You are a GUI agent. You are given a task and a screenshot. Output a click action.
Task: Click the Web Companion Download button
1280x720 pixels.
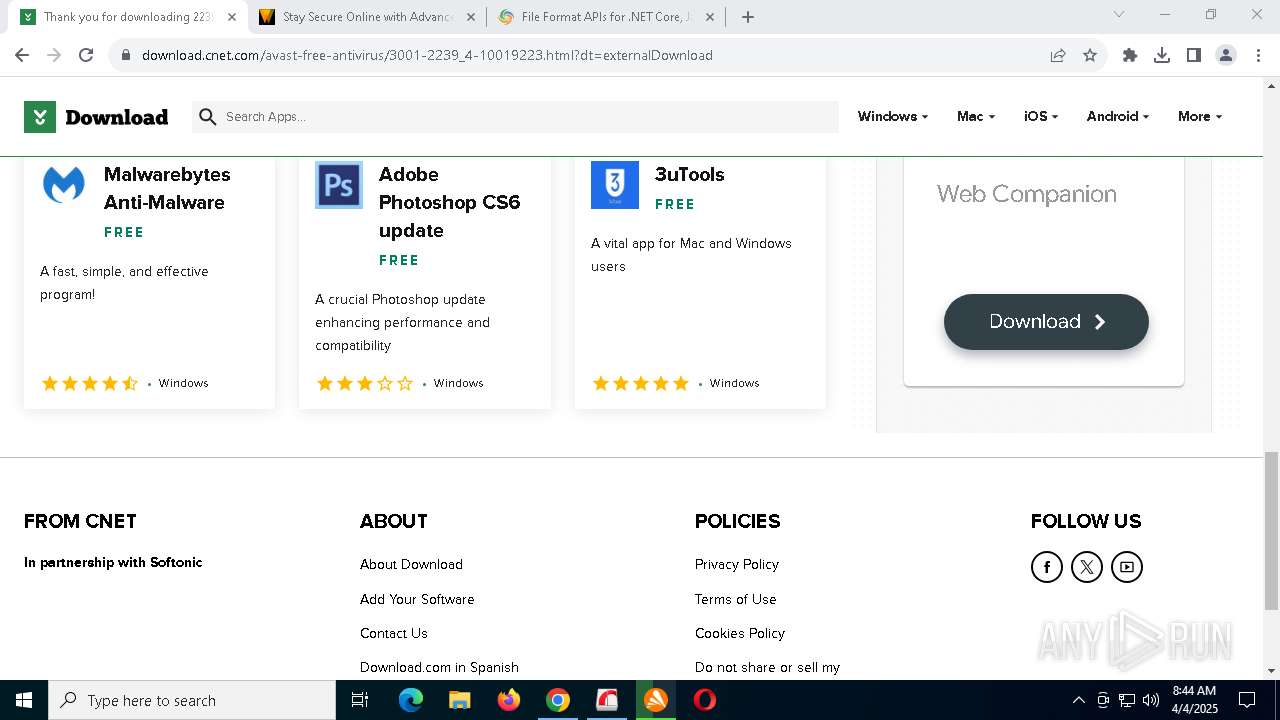click(x=1046, y=322)
